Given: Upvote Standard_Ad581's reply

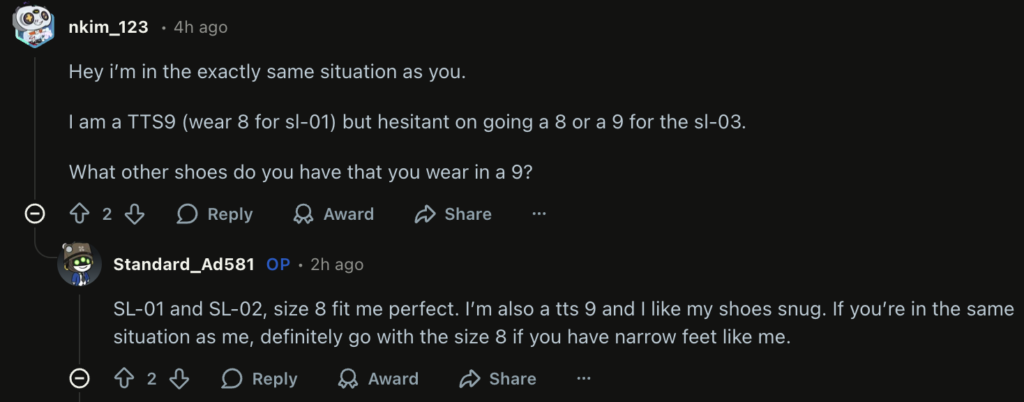Looking at the screenshot, I should pyautogui.click(x=125, y=379).
